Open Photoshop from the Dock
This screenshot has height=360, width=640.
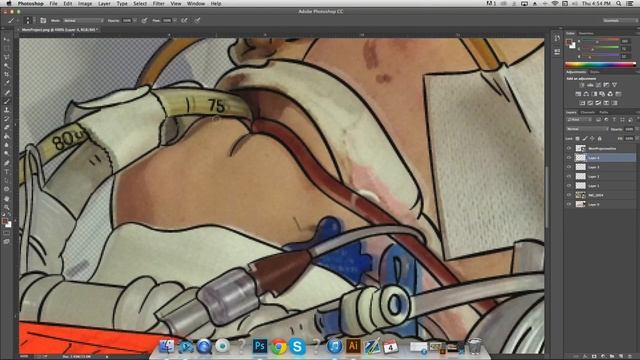pos(260,346)
